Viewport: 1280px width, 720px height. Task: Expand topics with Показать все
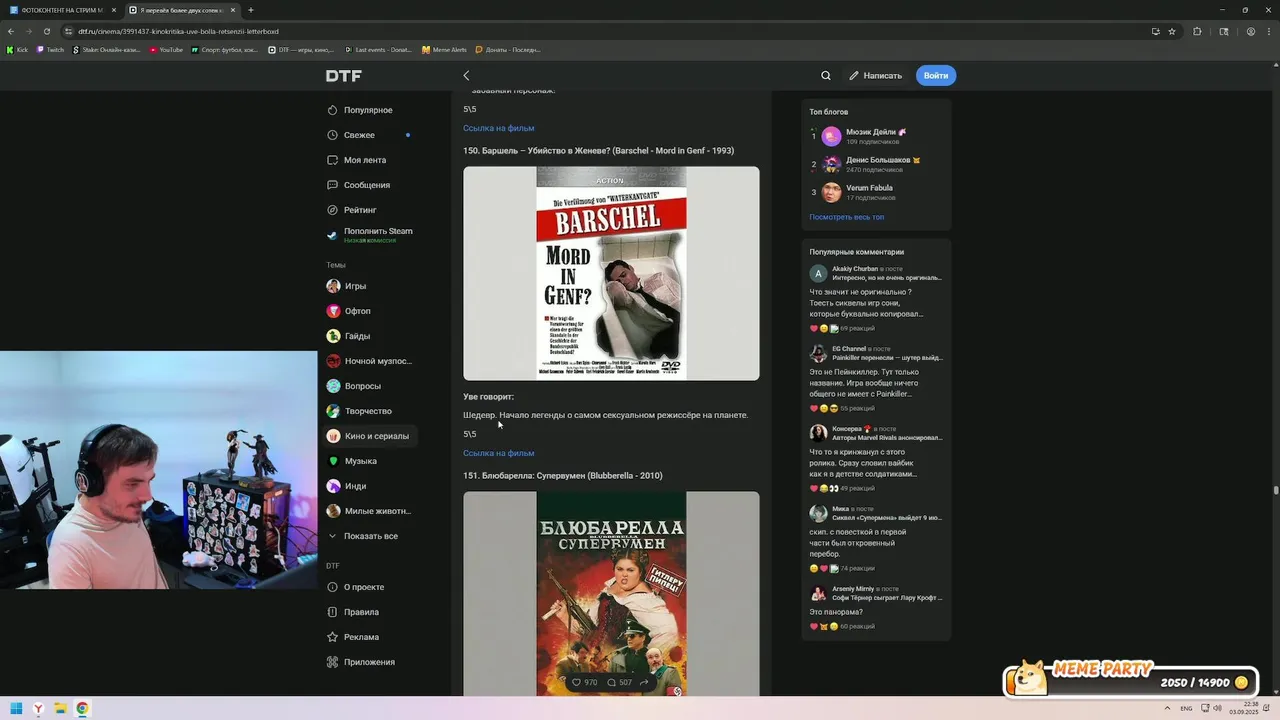(x=370, y=536)
